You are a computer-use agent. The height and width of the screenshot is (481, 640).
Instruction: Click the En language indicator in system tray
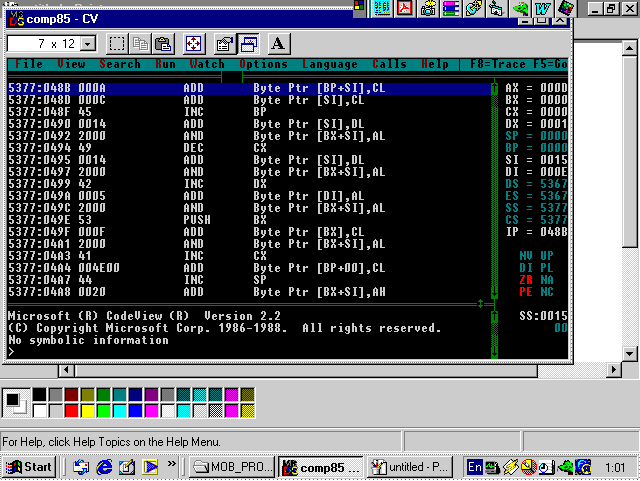pyautogui.click(x=474, y=467)
